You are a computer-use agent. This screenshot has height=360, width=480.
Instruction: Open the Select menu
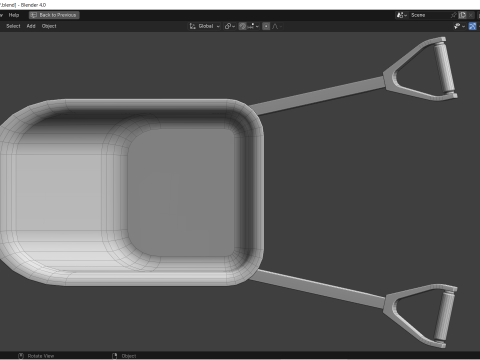tap(13, 26)
